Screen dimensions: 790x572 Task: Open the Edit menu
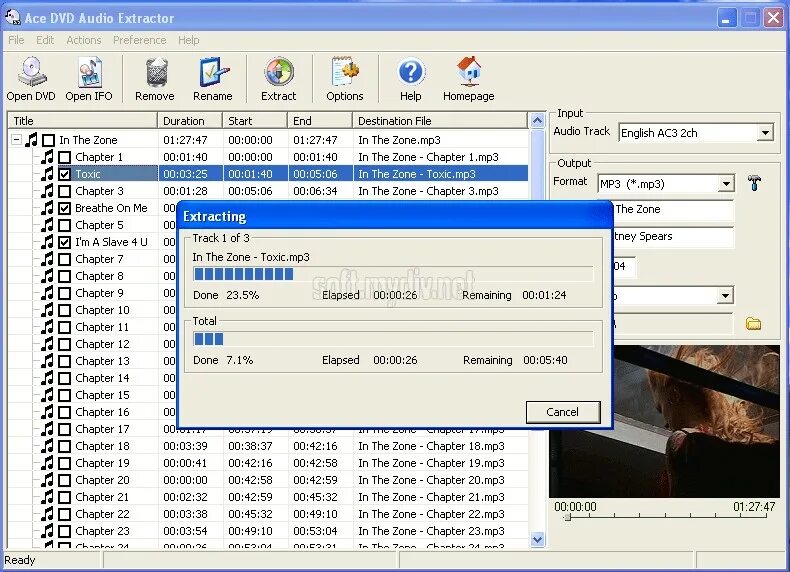(45, 40)
